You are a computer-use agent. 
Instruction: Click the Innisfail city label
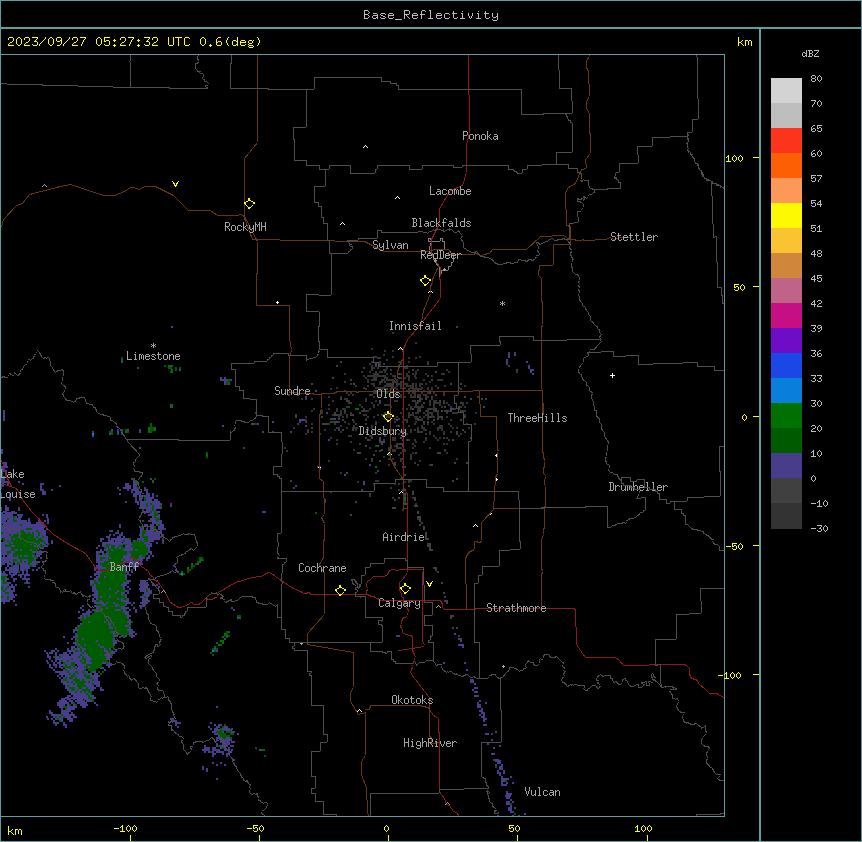(415, 326)
